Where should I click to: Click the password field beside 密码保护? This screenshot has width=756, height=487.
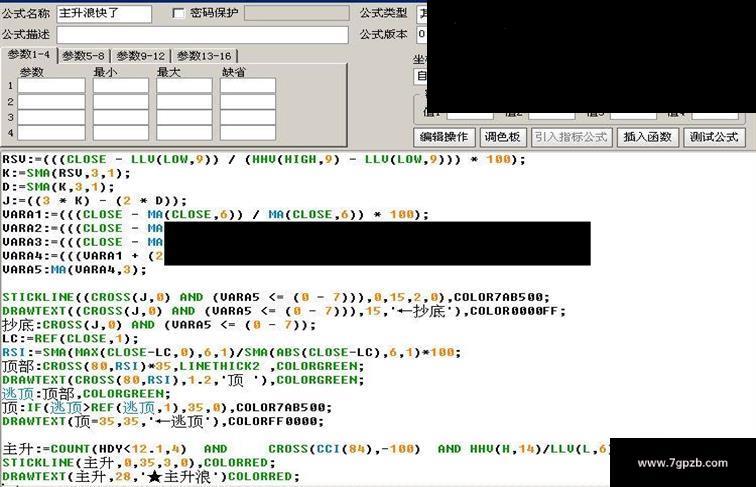pyautogui.click(x=297, y=13)
